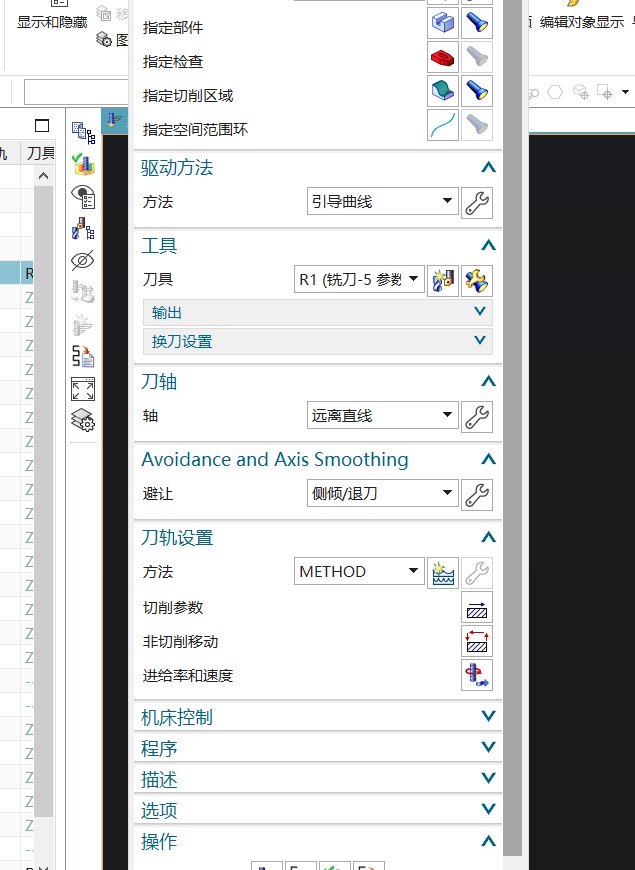This screenshot has height=870, width=635.
Task: Click the 刀具 column header in navigator
Action: click(41, 153)
